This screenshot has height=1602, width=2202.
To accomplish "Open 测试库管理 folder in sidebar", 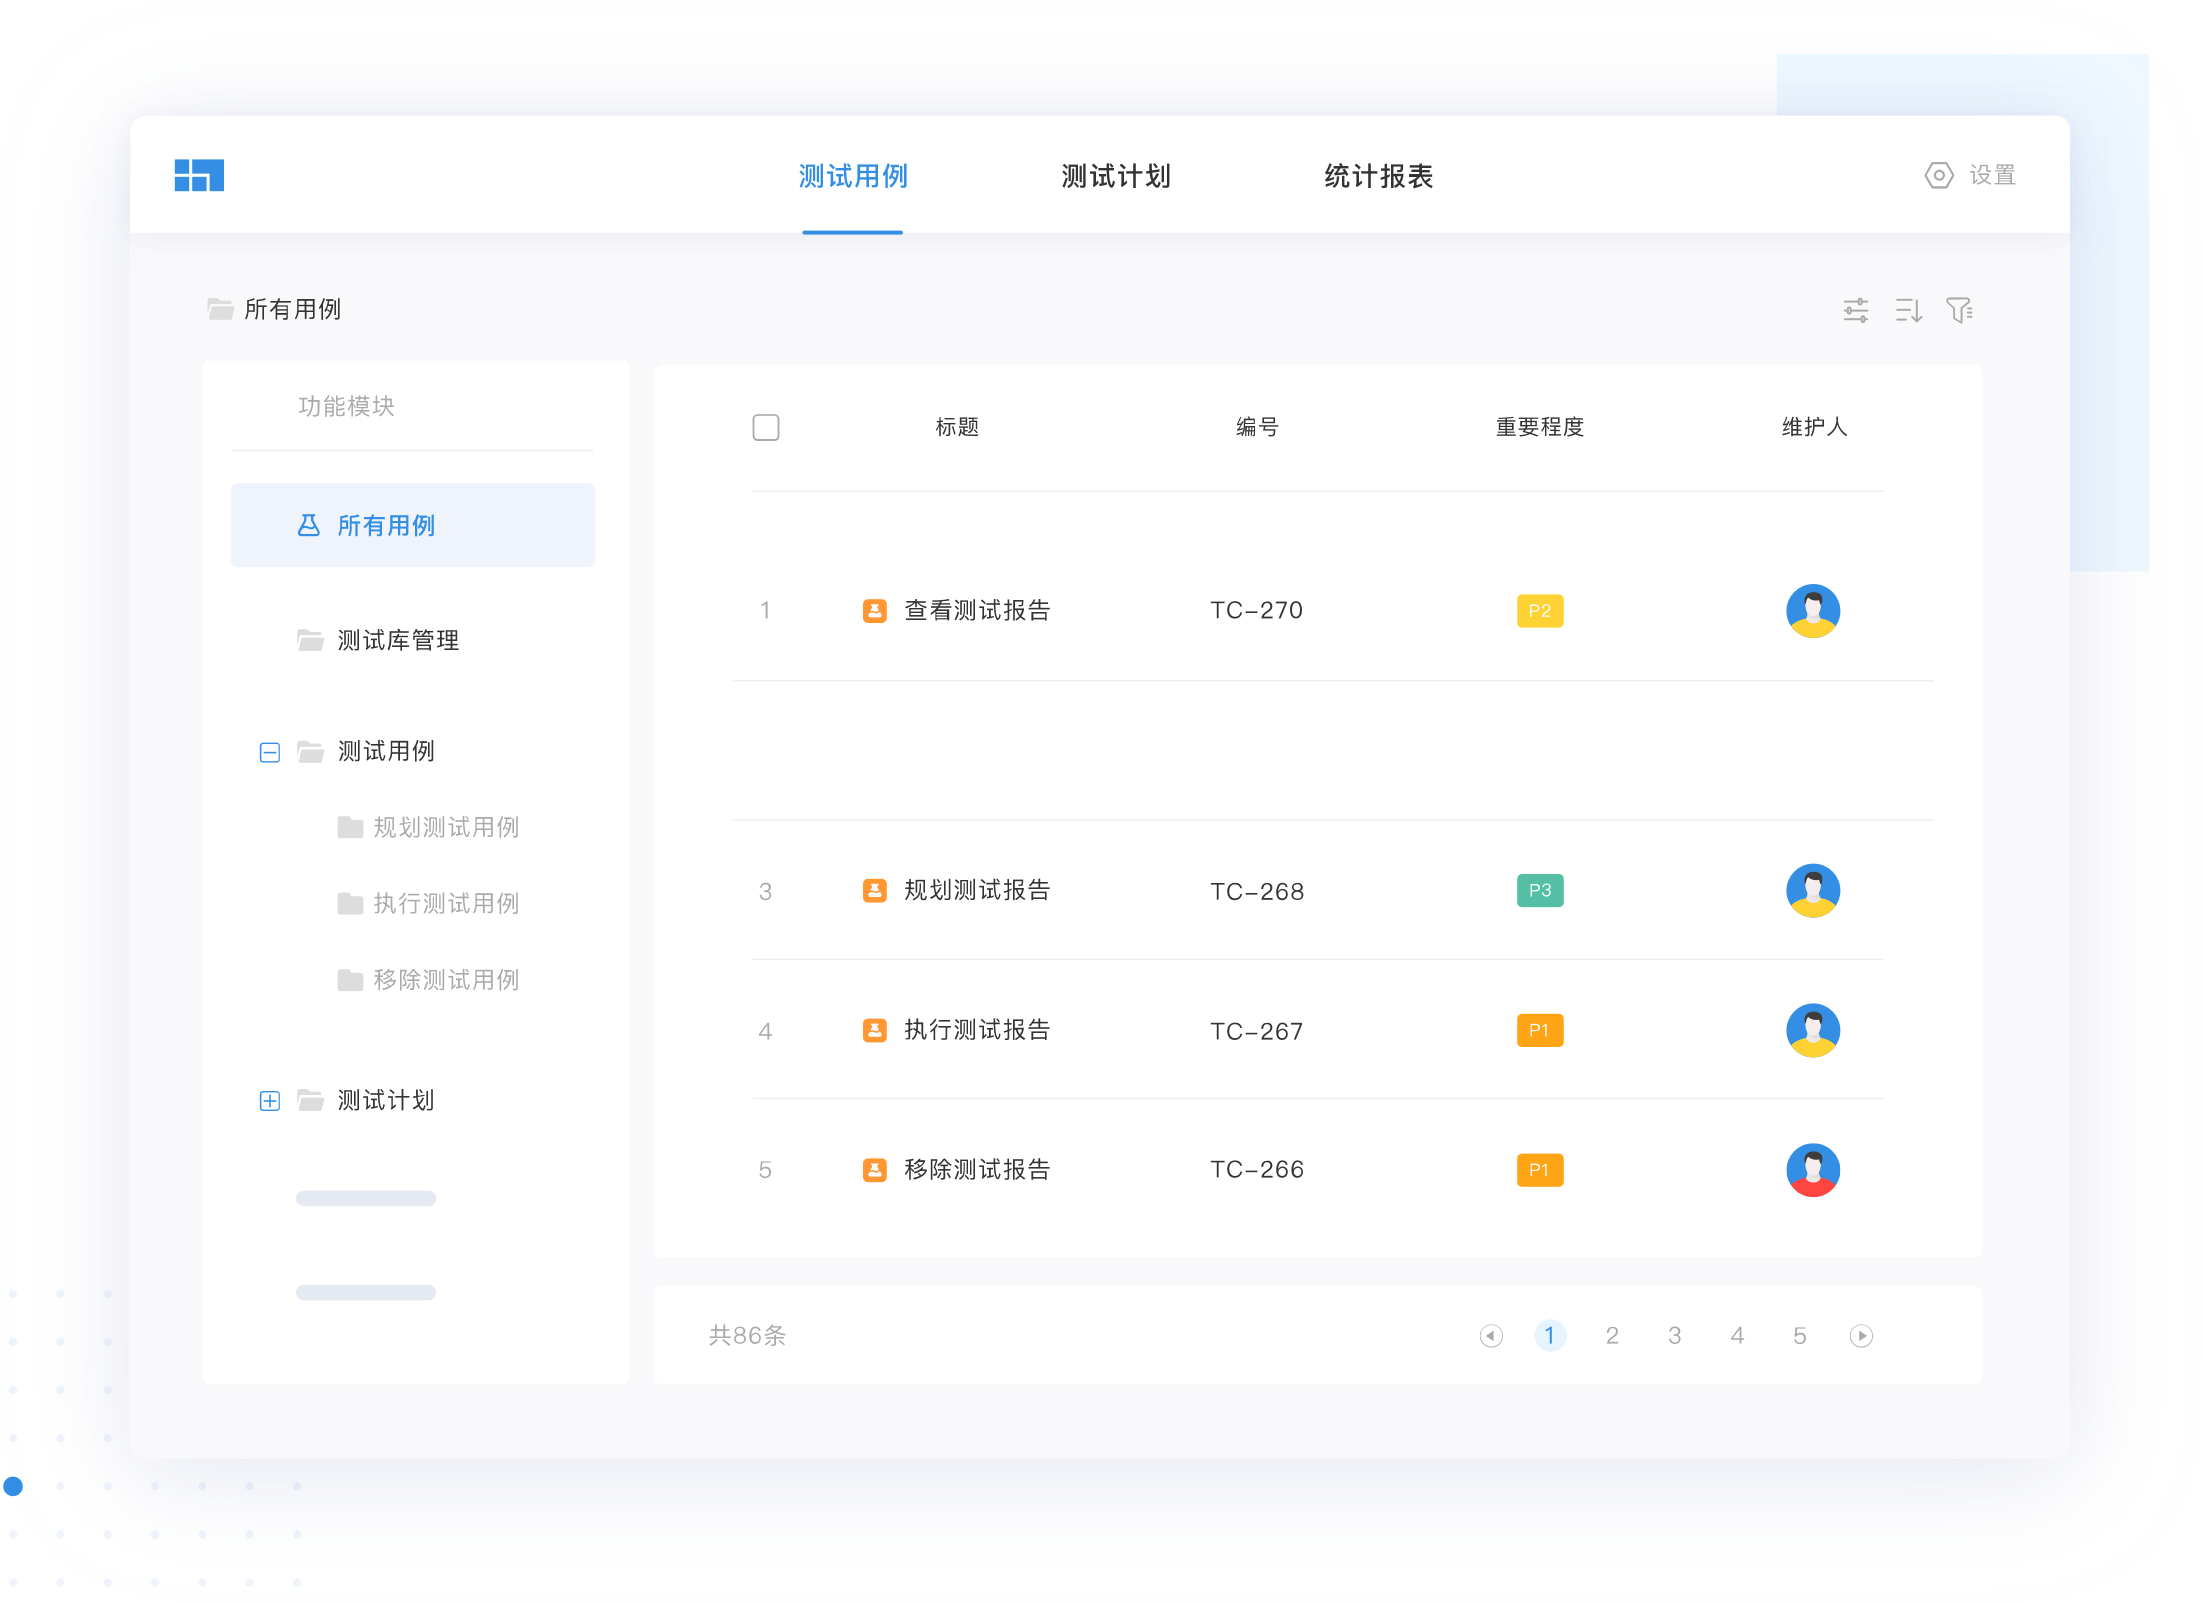I will (x=398, y=640).
